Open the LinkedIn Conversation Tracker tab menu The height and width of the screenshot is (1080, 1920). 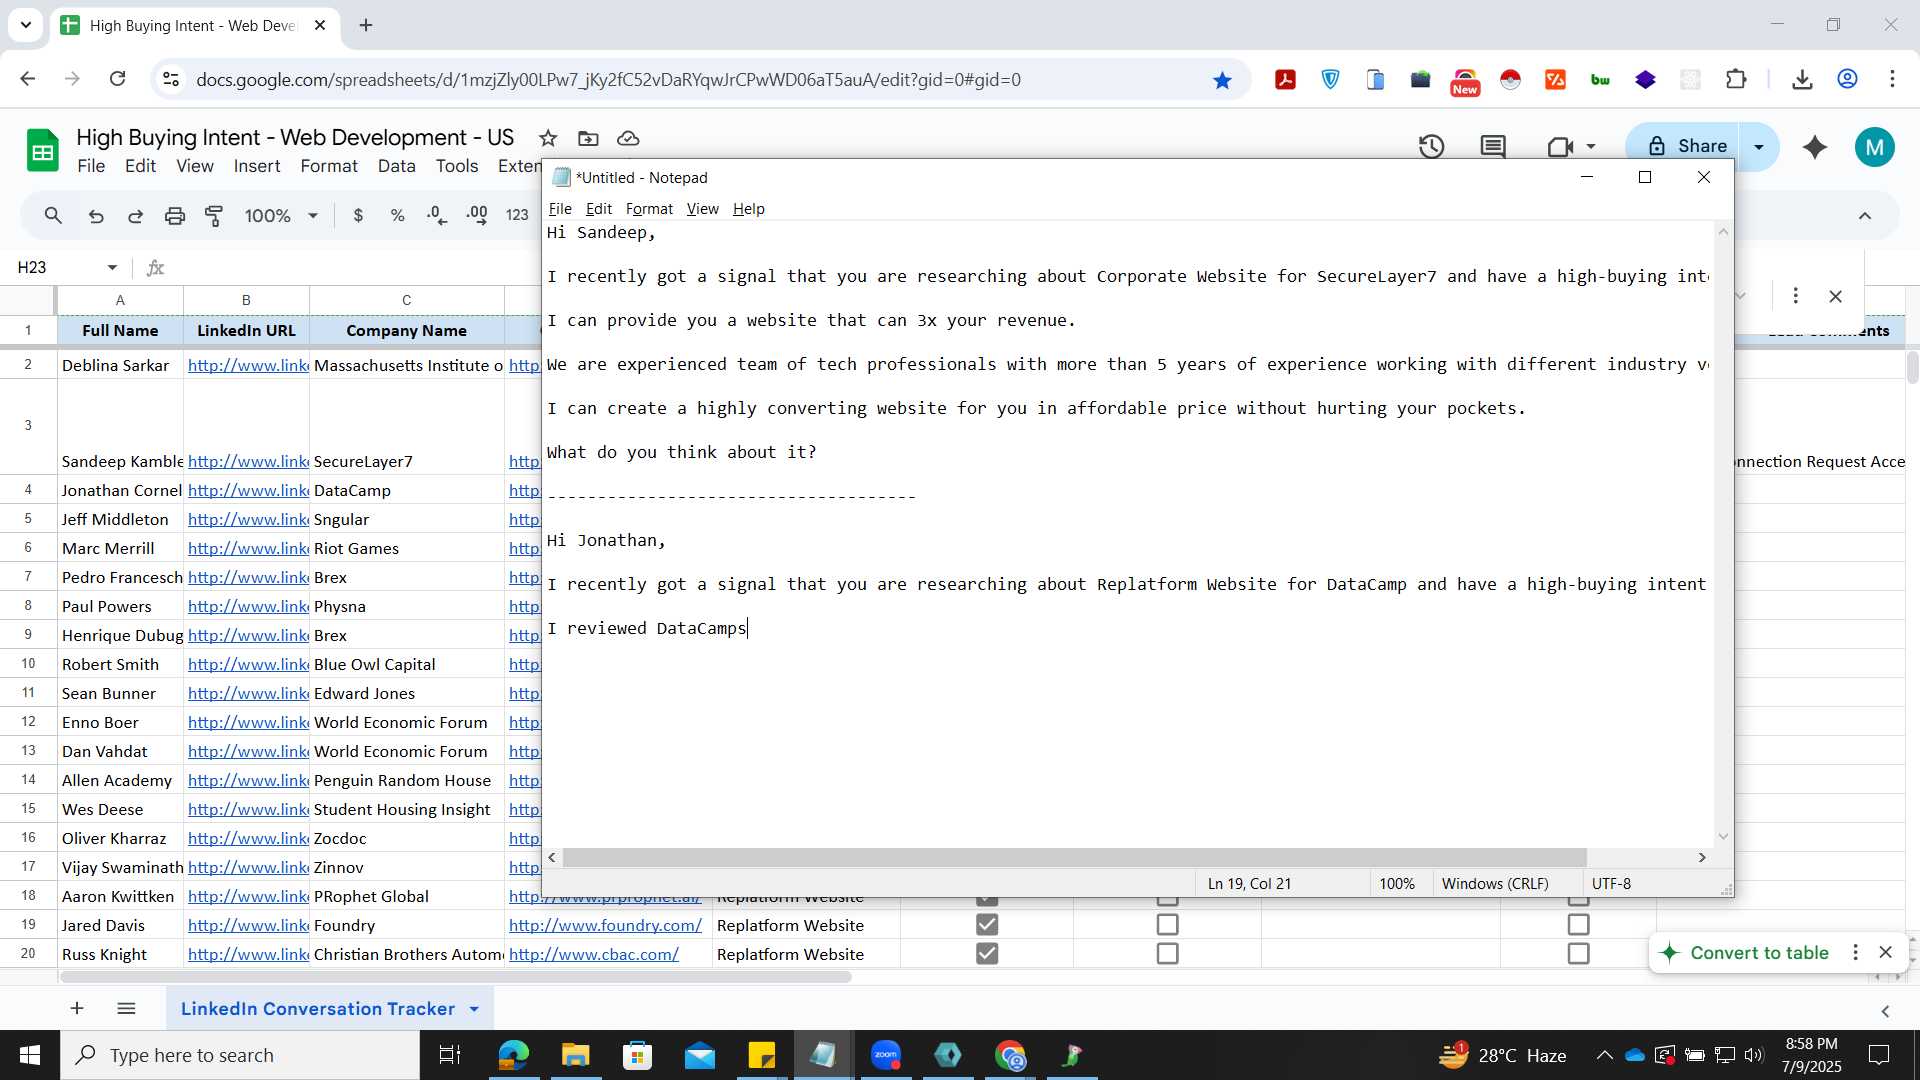point(474,1009)
